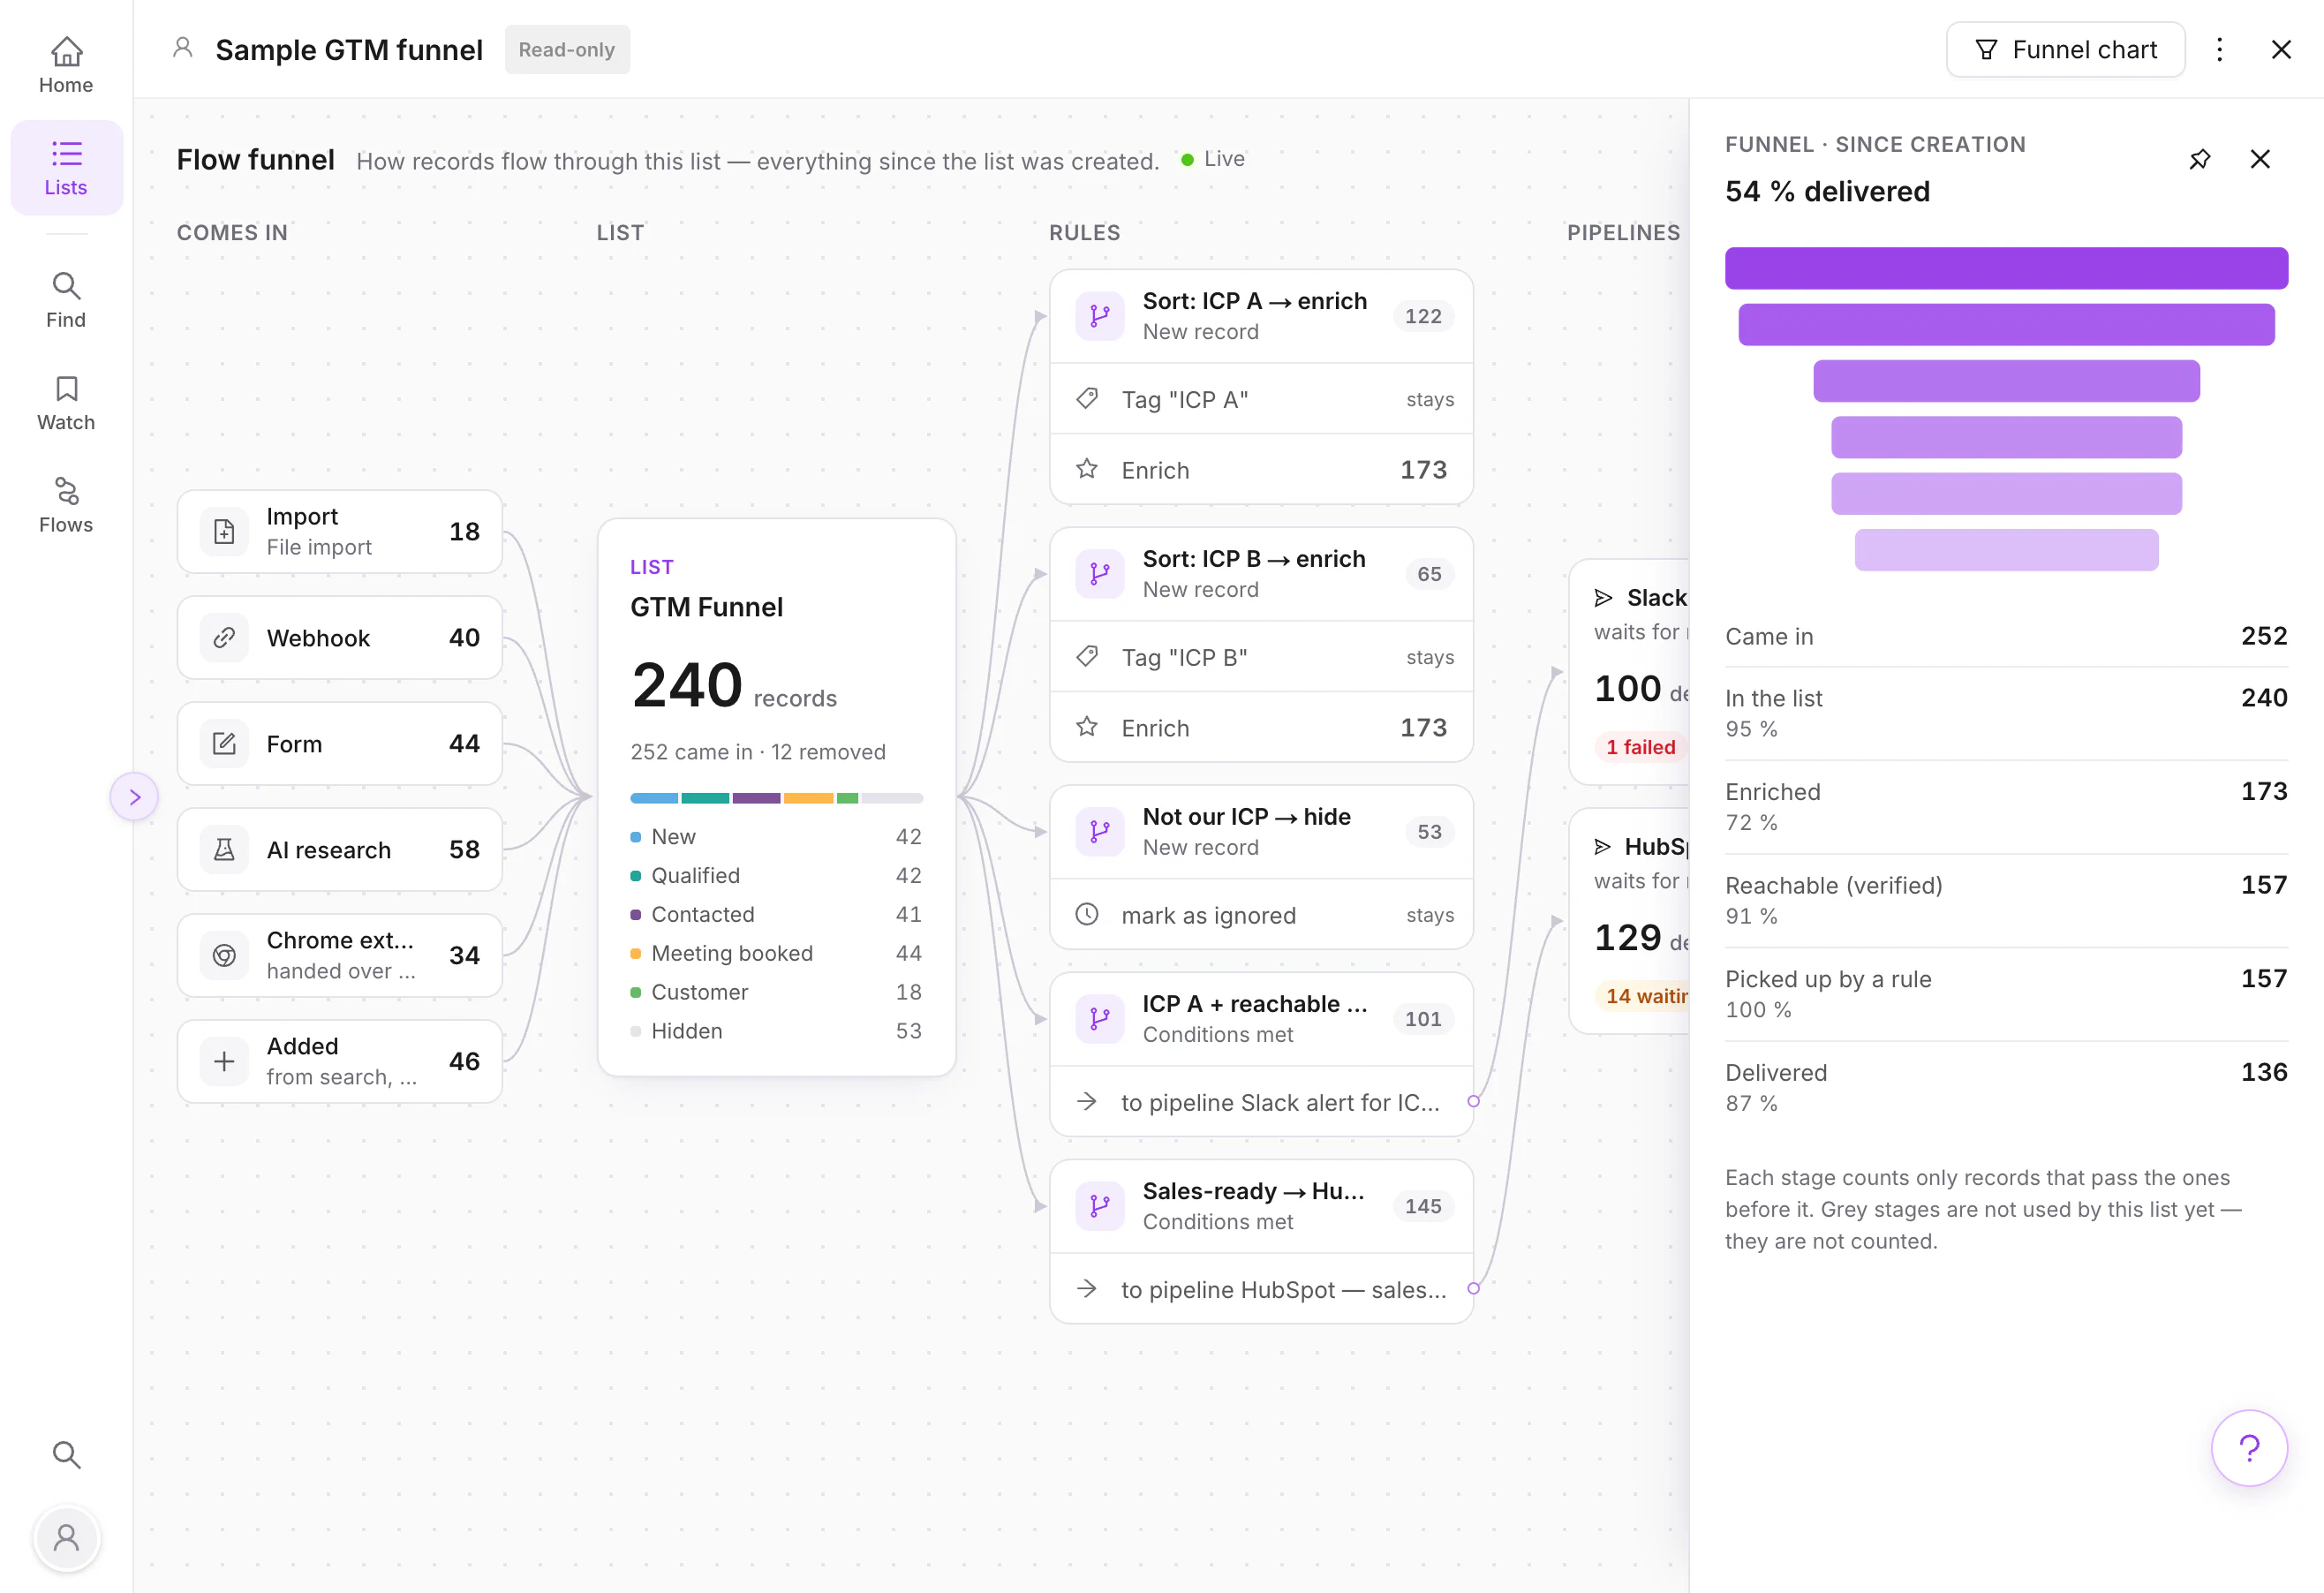
Task: Open the help question mark button
Action: (x=2249, y=1448)
